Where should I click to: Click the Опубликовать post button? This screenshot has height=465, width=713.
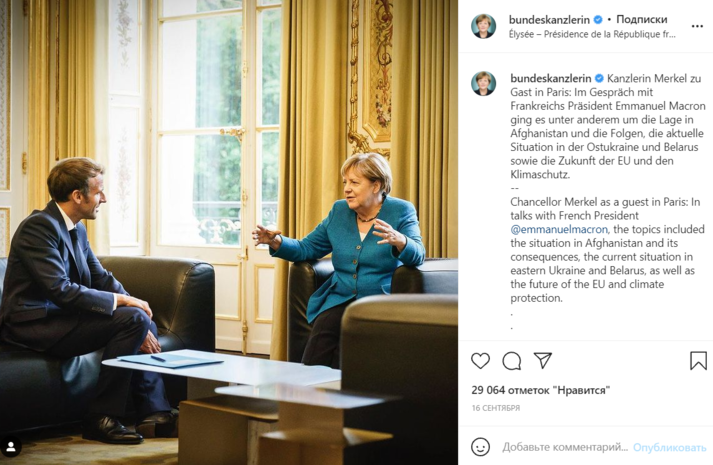click(x=669, y=447)
